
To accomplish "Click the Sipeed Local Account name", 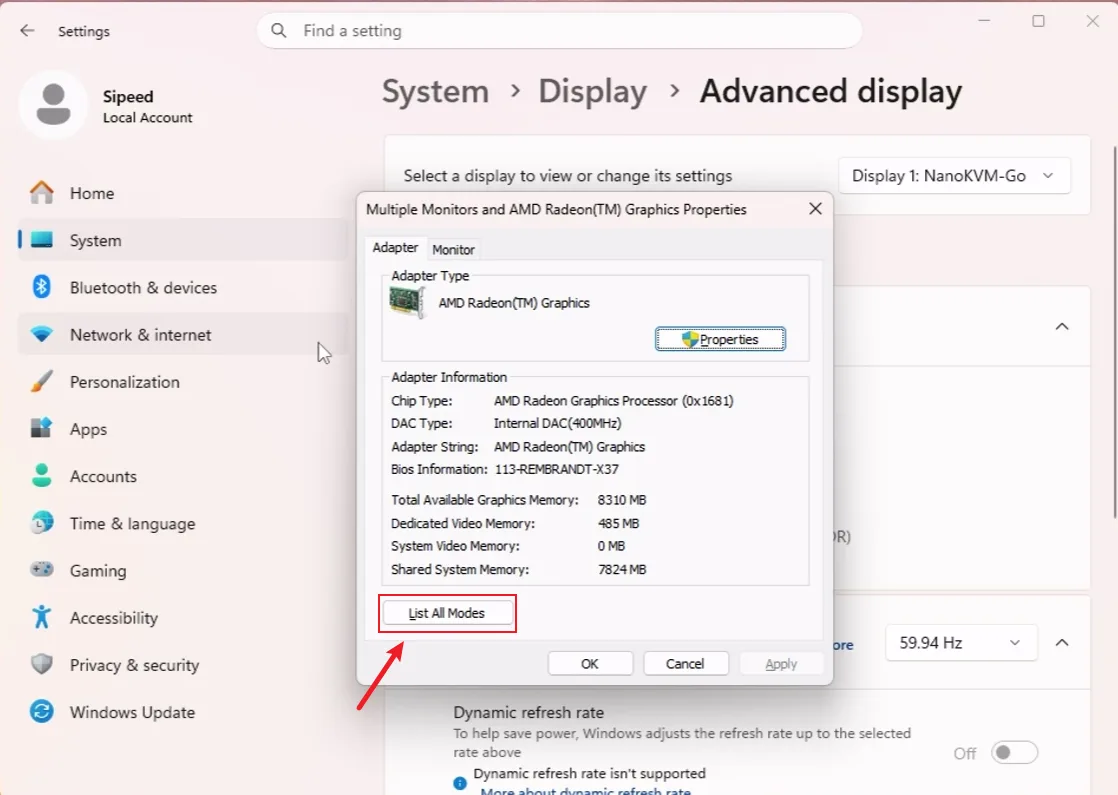I will coord(148,106).
